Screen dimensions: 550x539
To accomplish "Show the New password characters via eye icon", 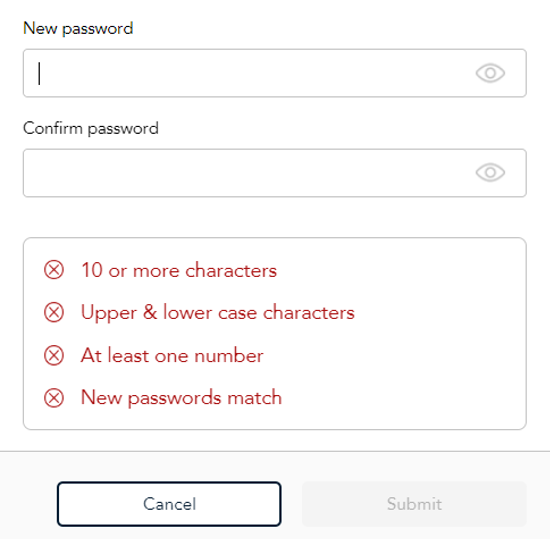I will point(490,73).
